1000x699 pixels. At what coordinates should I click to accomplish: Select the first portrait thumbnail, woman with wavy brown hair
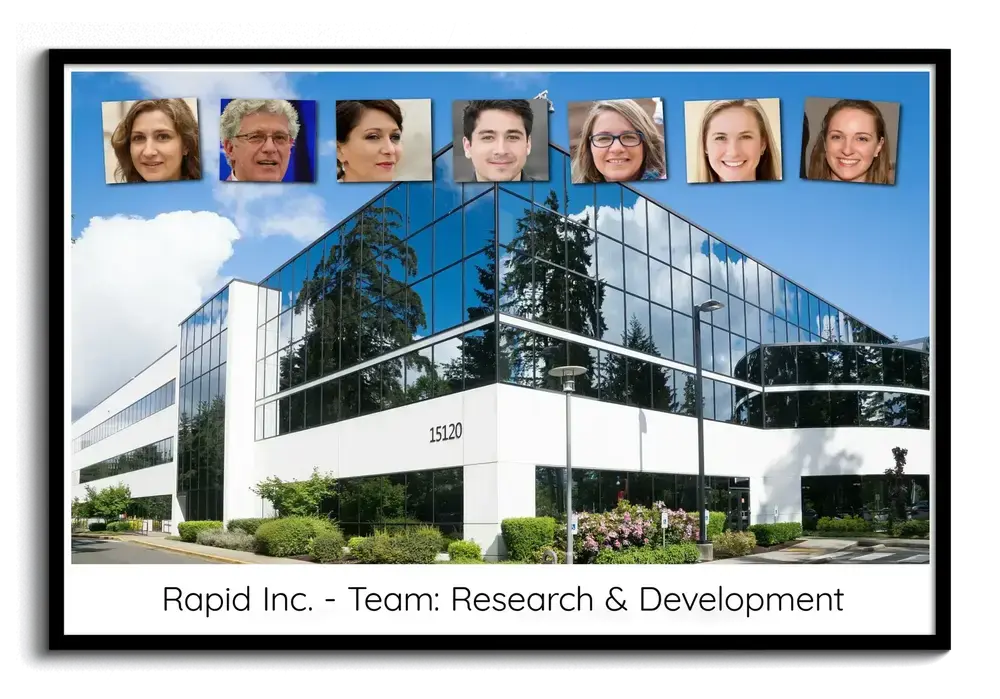pos(152,140)
